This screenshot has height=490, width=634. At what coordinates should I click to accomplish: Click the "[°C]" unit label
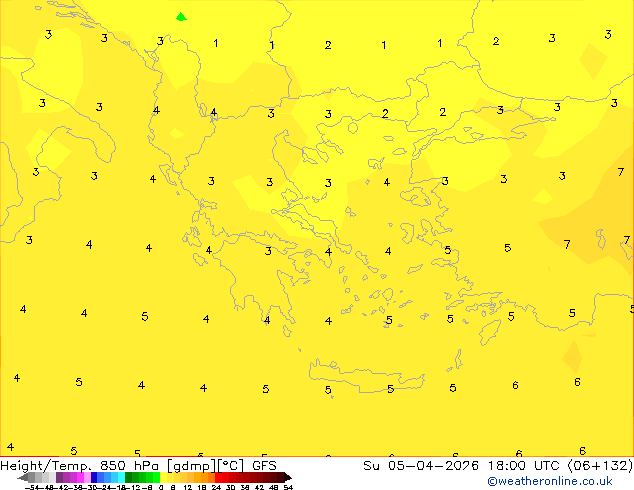[231, 466]
